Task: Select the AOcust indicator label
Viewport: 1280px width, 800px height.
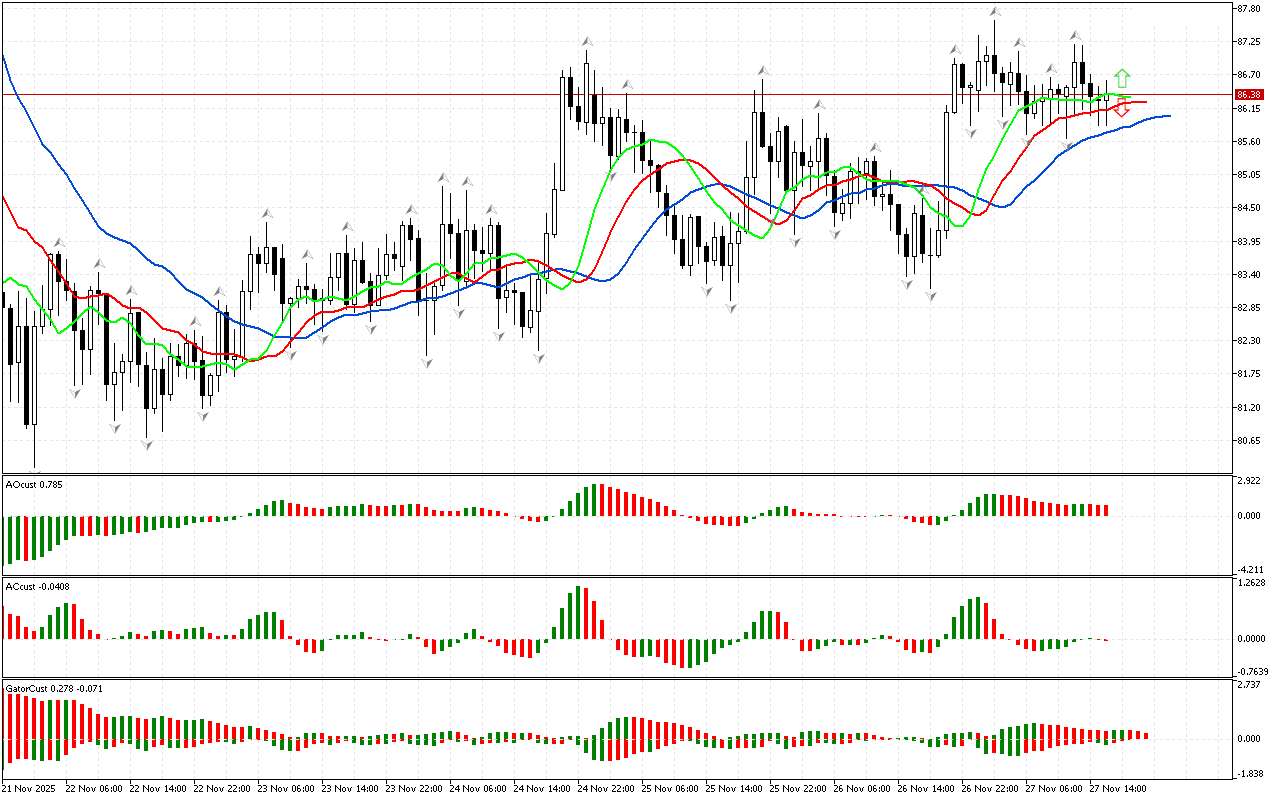Action: click(x=34, y=485)
